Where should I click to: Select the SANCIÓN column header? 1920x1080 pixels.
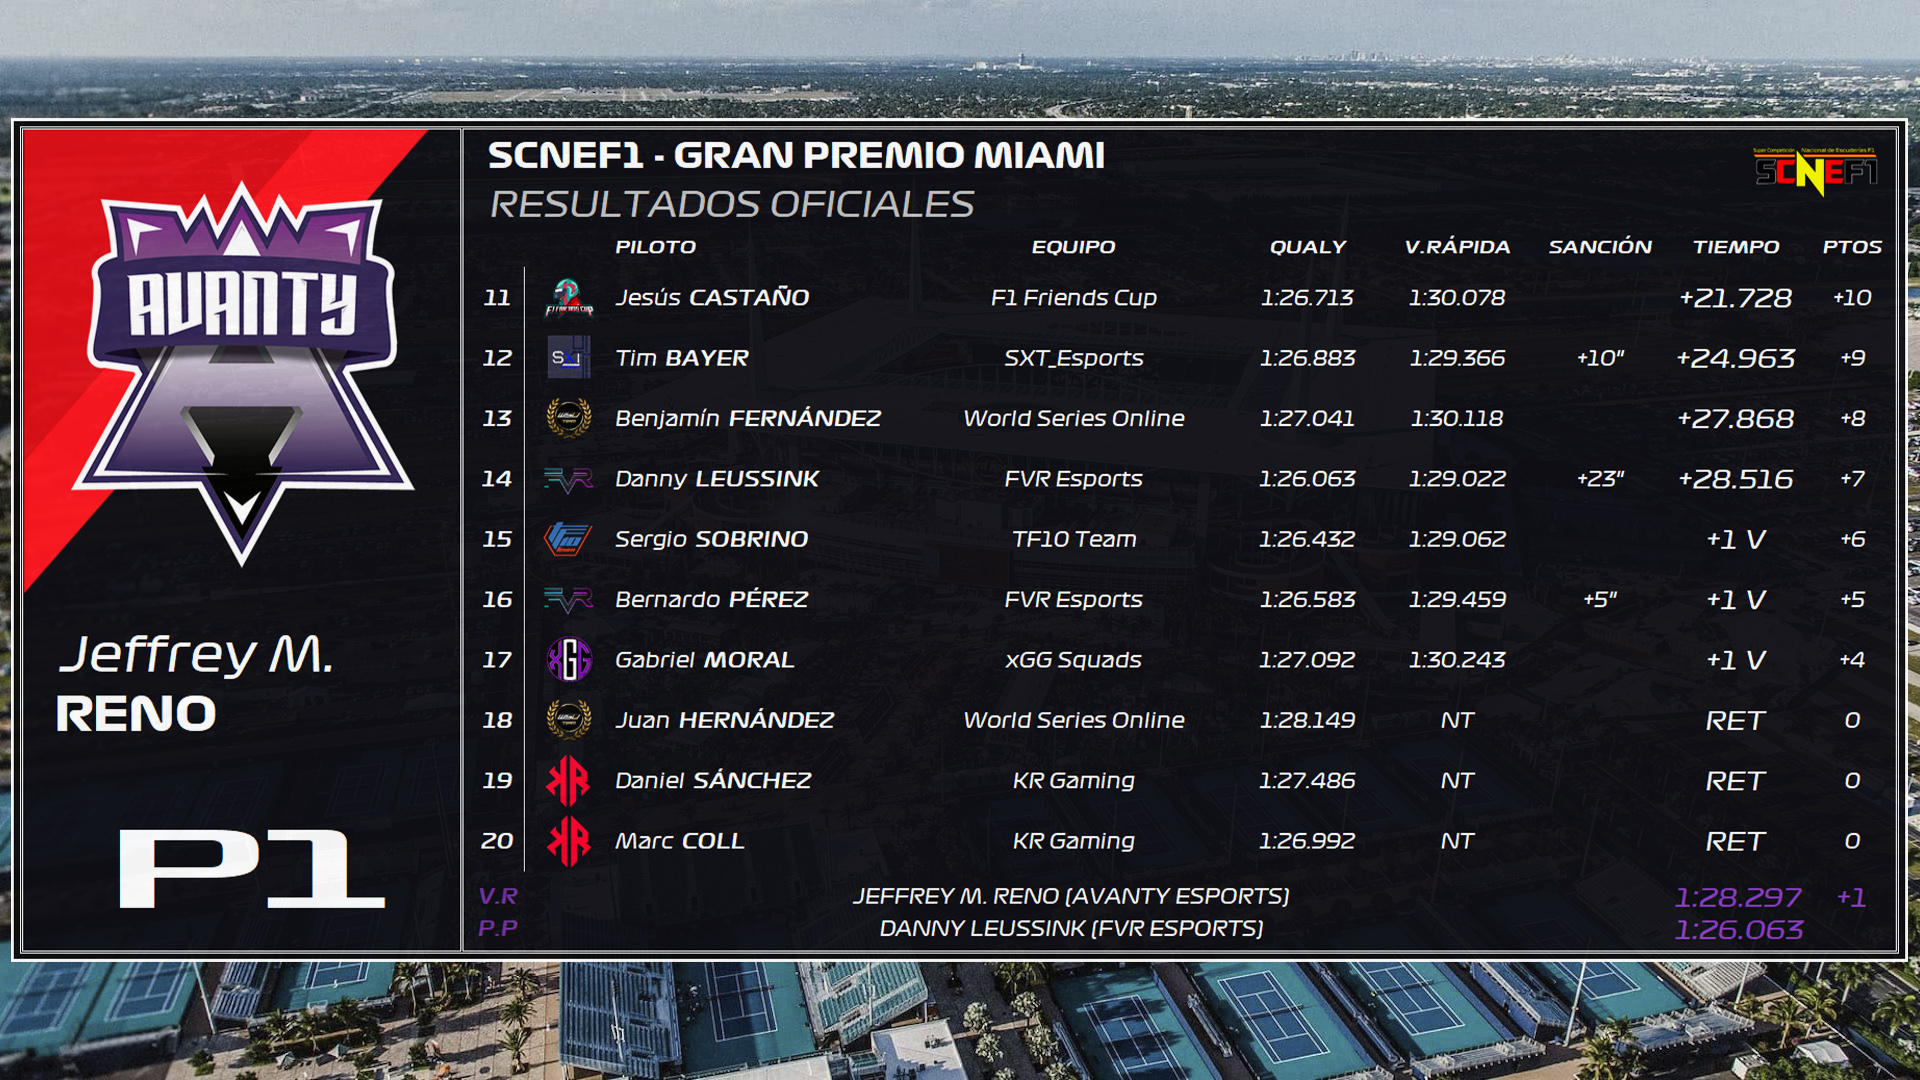coord(1600,246)
